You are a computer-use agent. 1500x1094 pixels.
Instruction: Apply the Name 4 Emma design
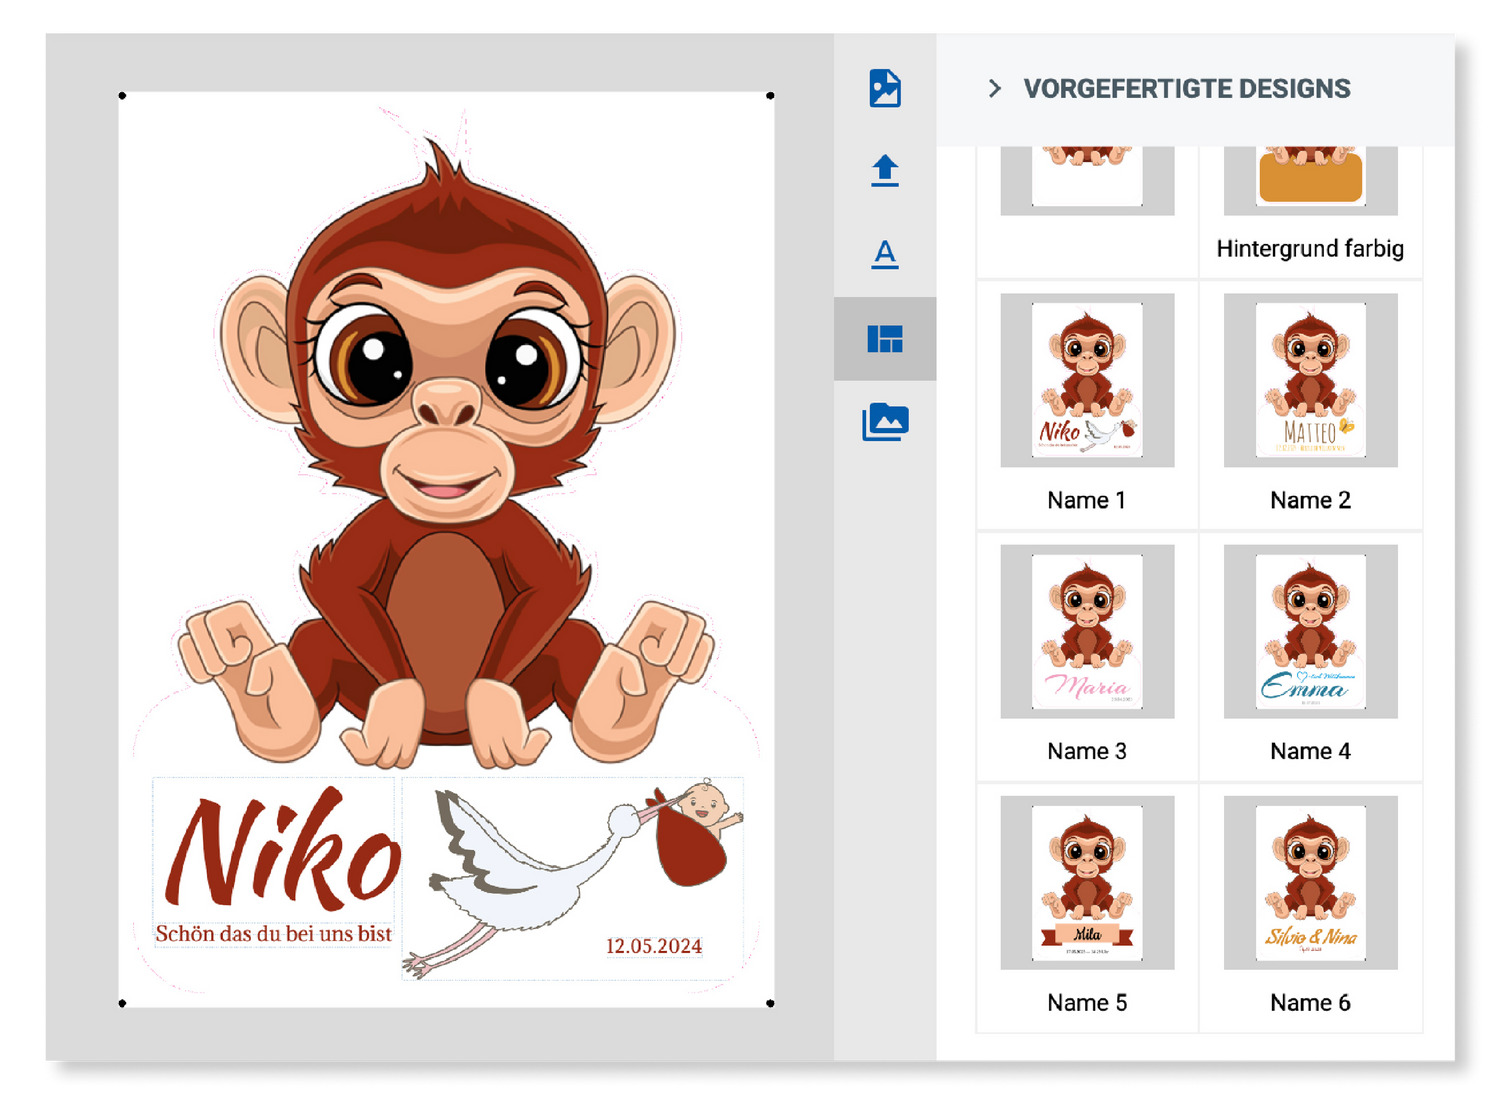(1310, 632)
